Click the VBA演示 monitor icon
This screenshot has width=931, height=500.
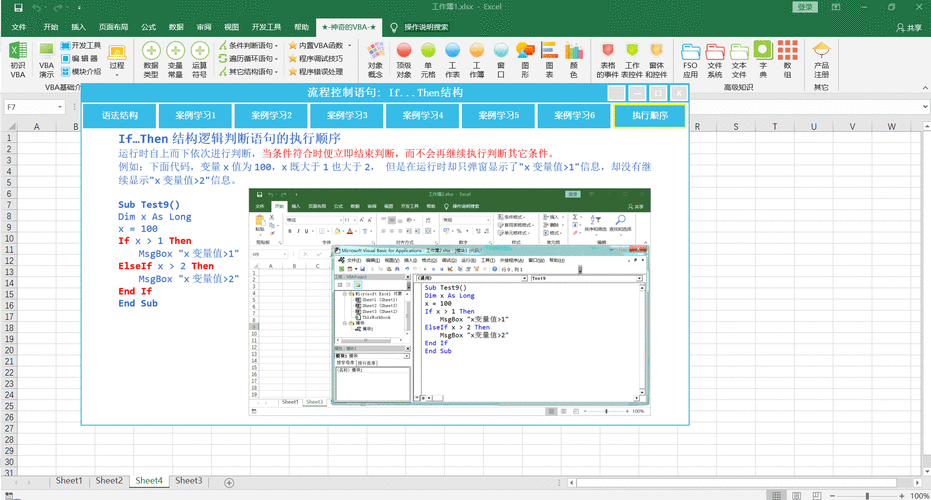coord(46,59)
